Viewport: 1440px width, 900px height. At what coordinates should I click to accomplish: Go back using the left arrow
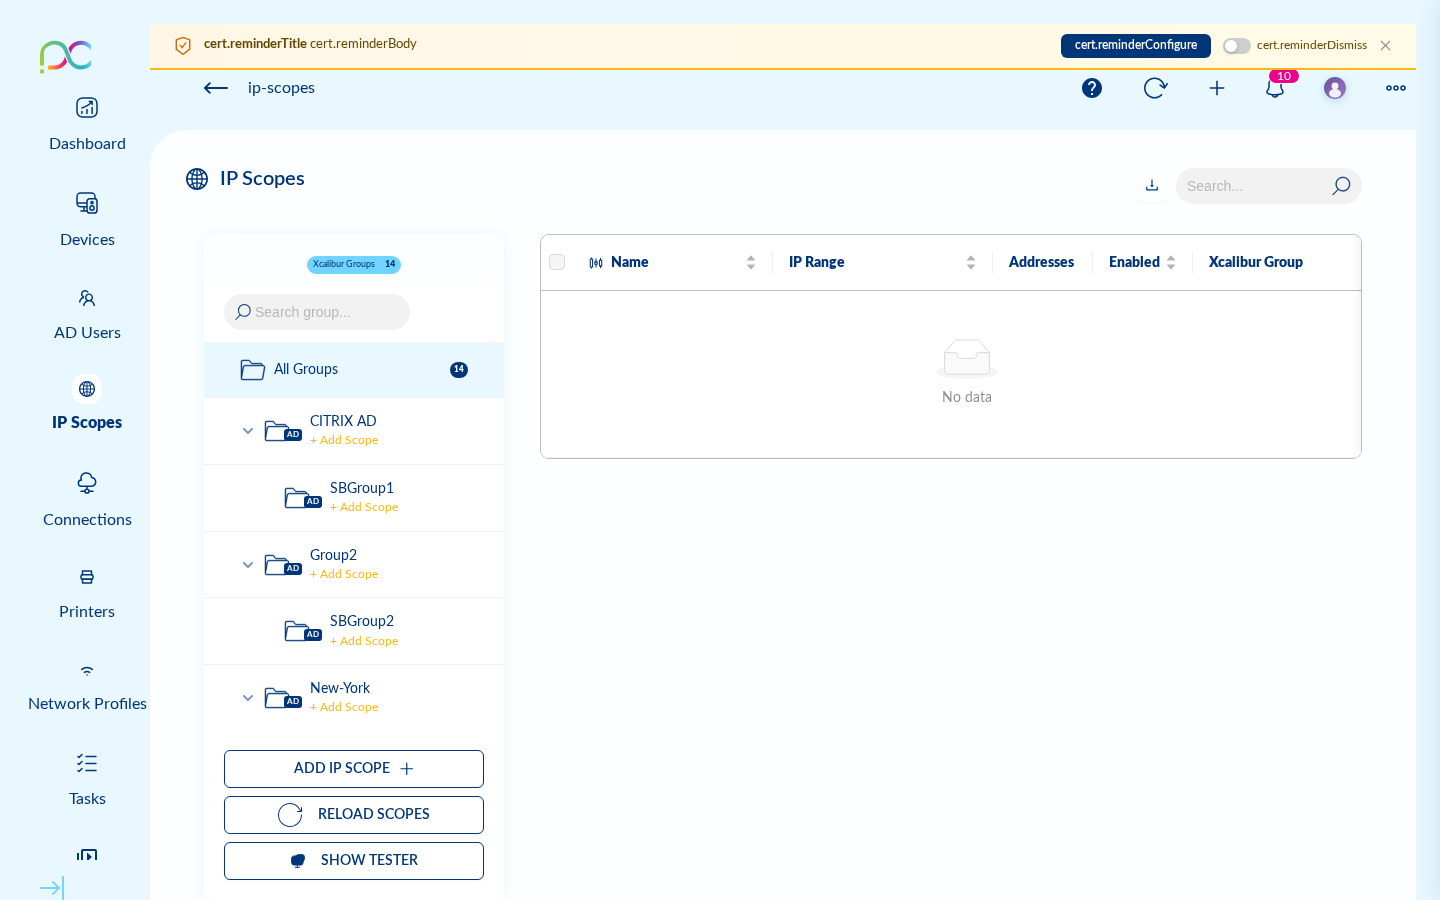(x=216, y=88)
